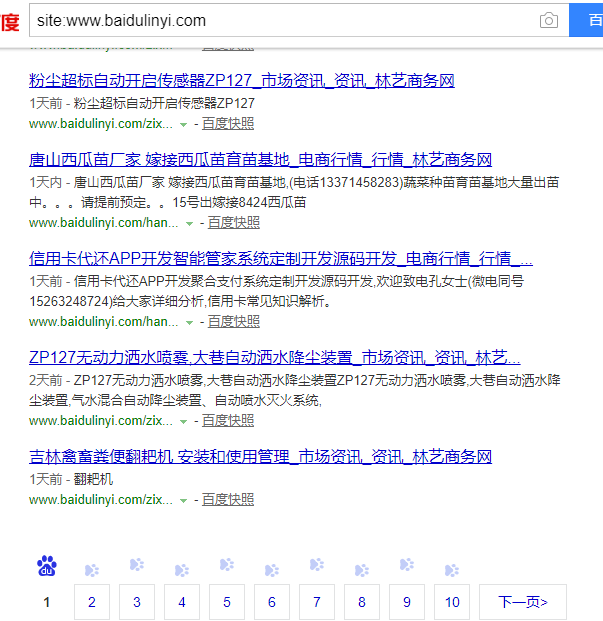Expand the arrow beside the ZP127无动力 result URL
603x621 pixels.
[x=183, y=421]
